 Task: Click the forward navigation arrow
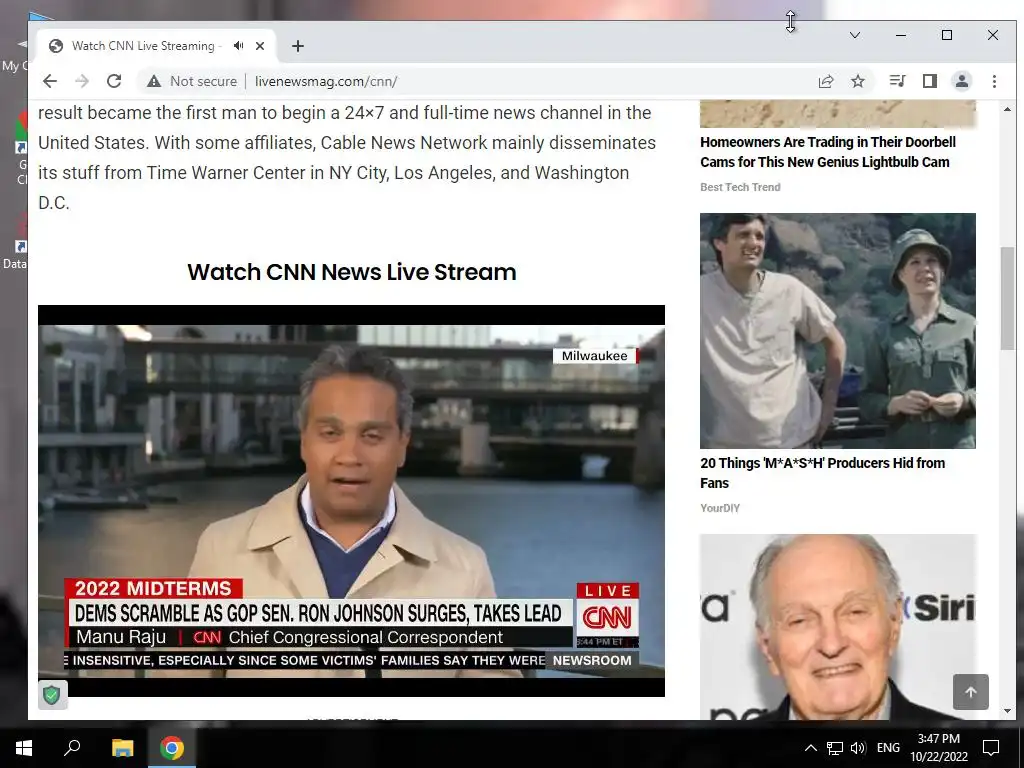pos(82,81)
